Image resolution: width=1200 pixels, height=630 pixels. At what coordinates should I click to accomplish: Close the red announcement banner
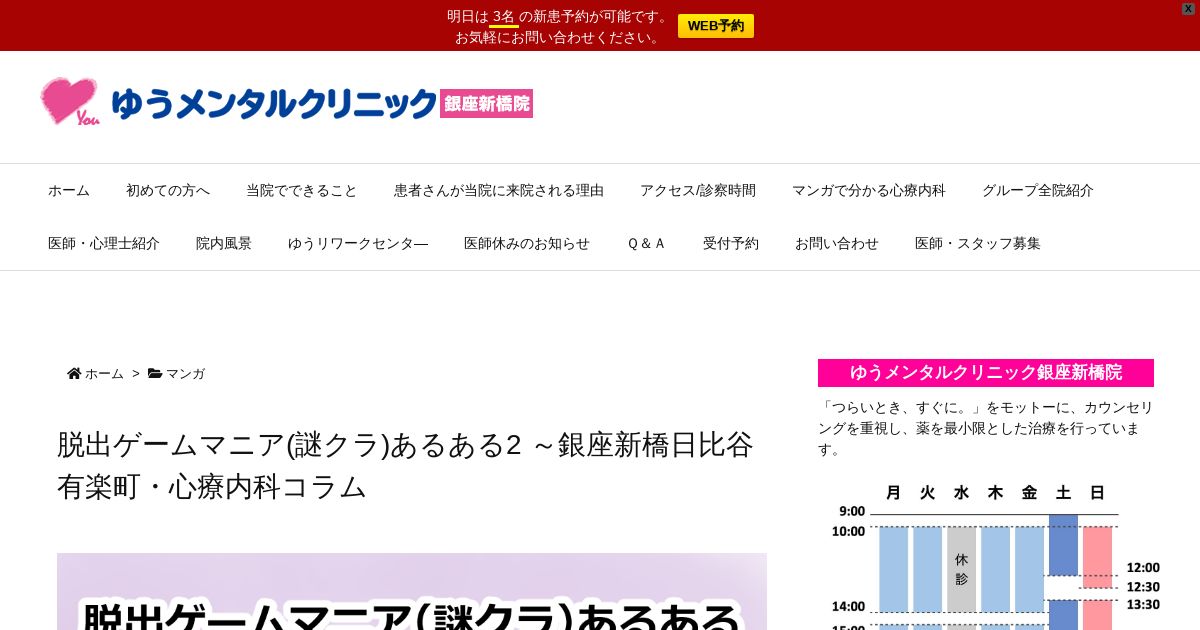click(1188, 8)
